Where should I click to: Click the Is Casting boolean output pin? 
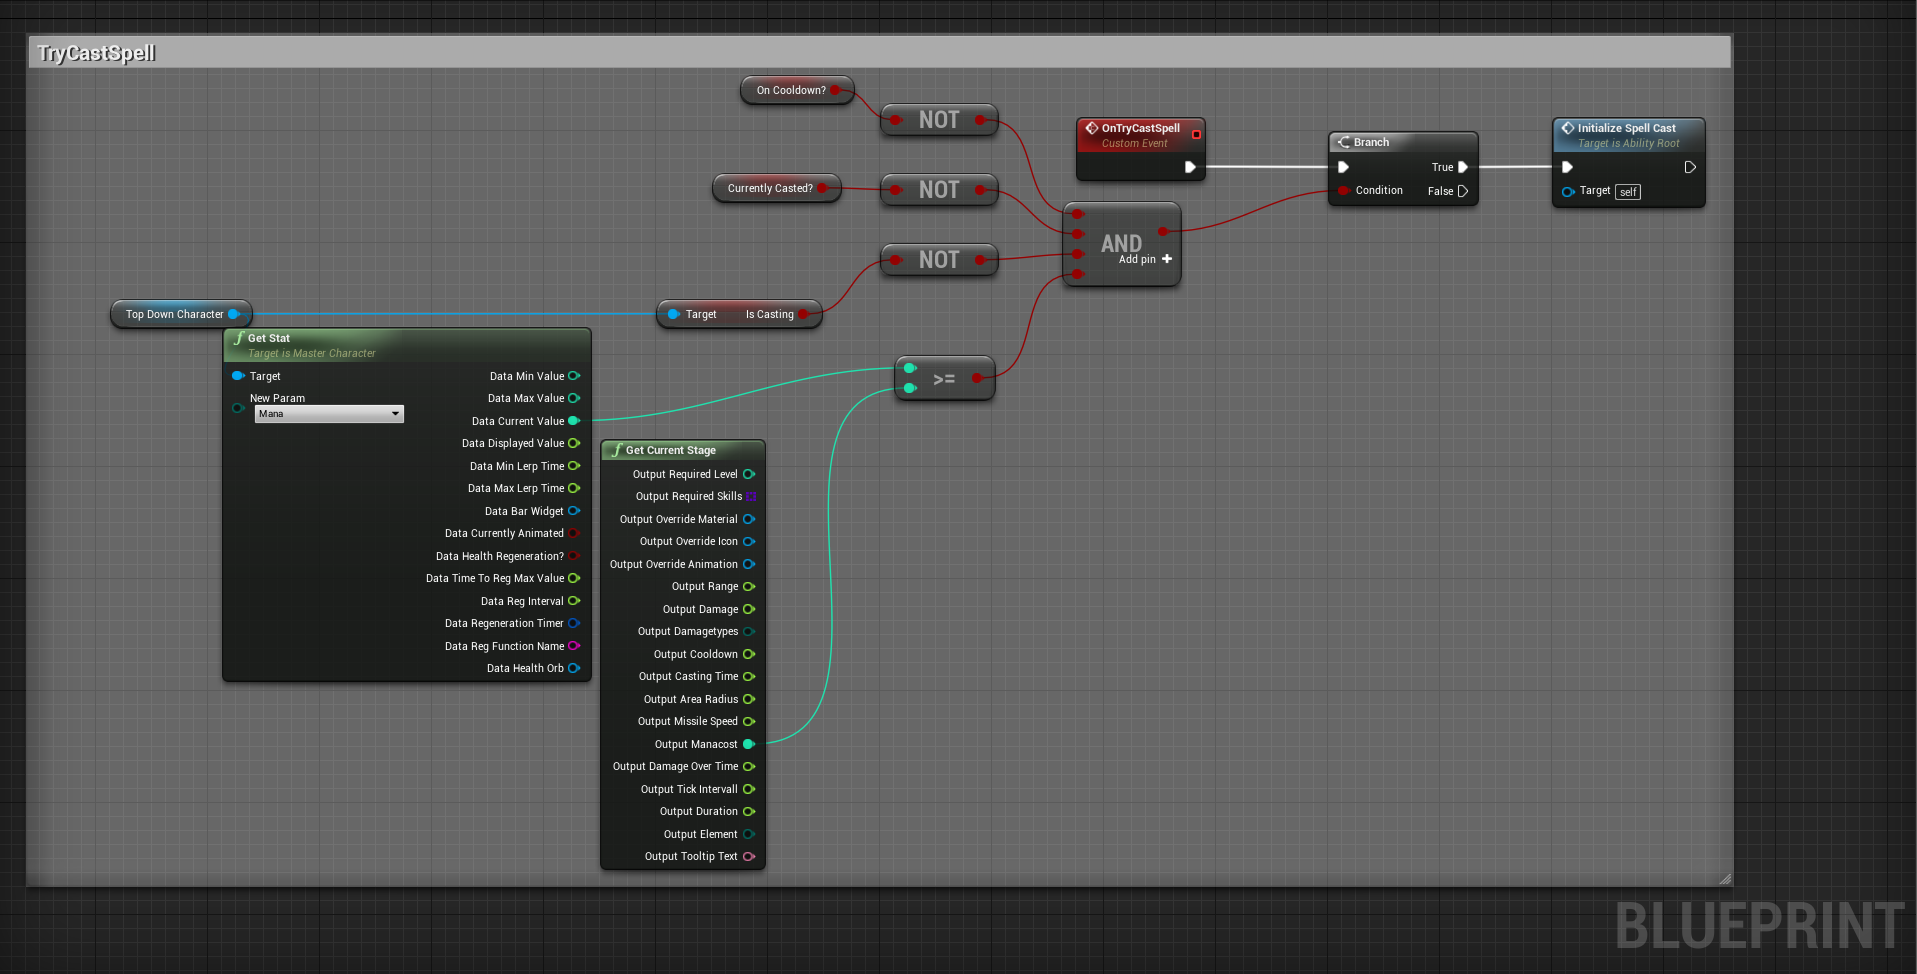point(803,314)
